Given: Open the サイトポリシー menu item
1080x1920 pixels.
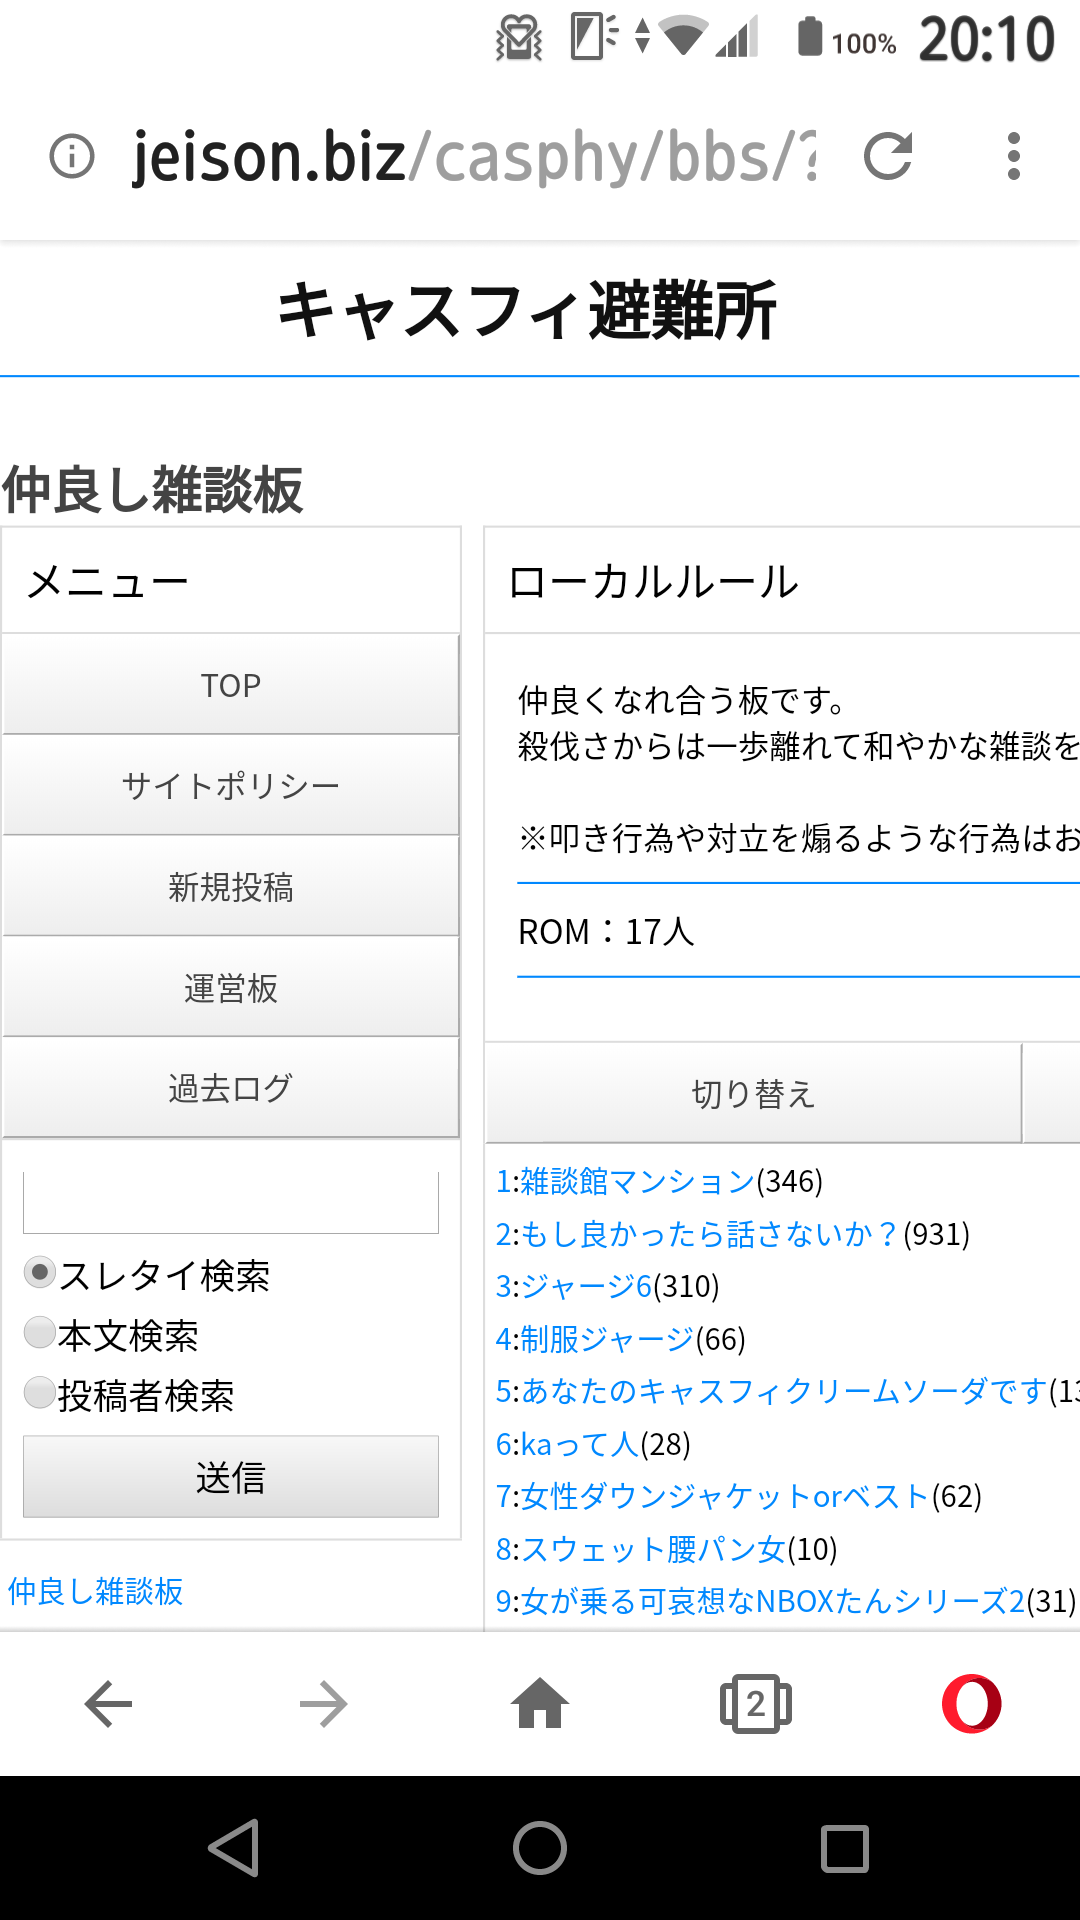Looking at the screenshot, I should click(231, 786).
